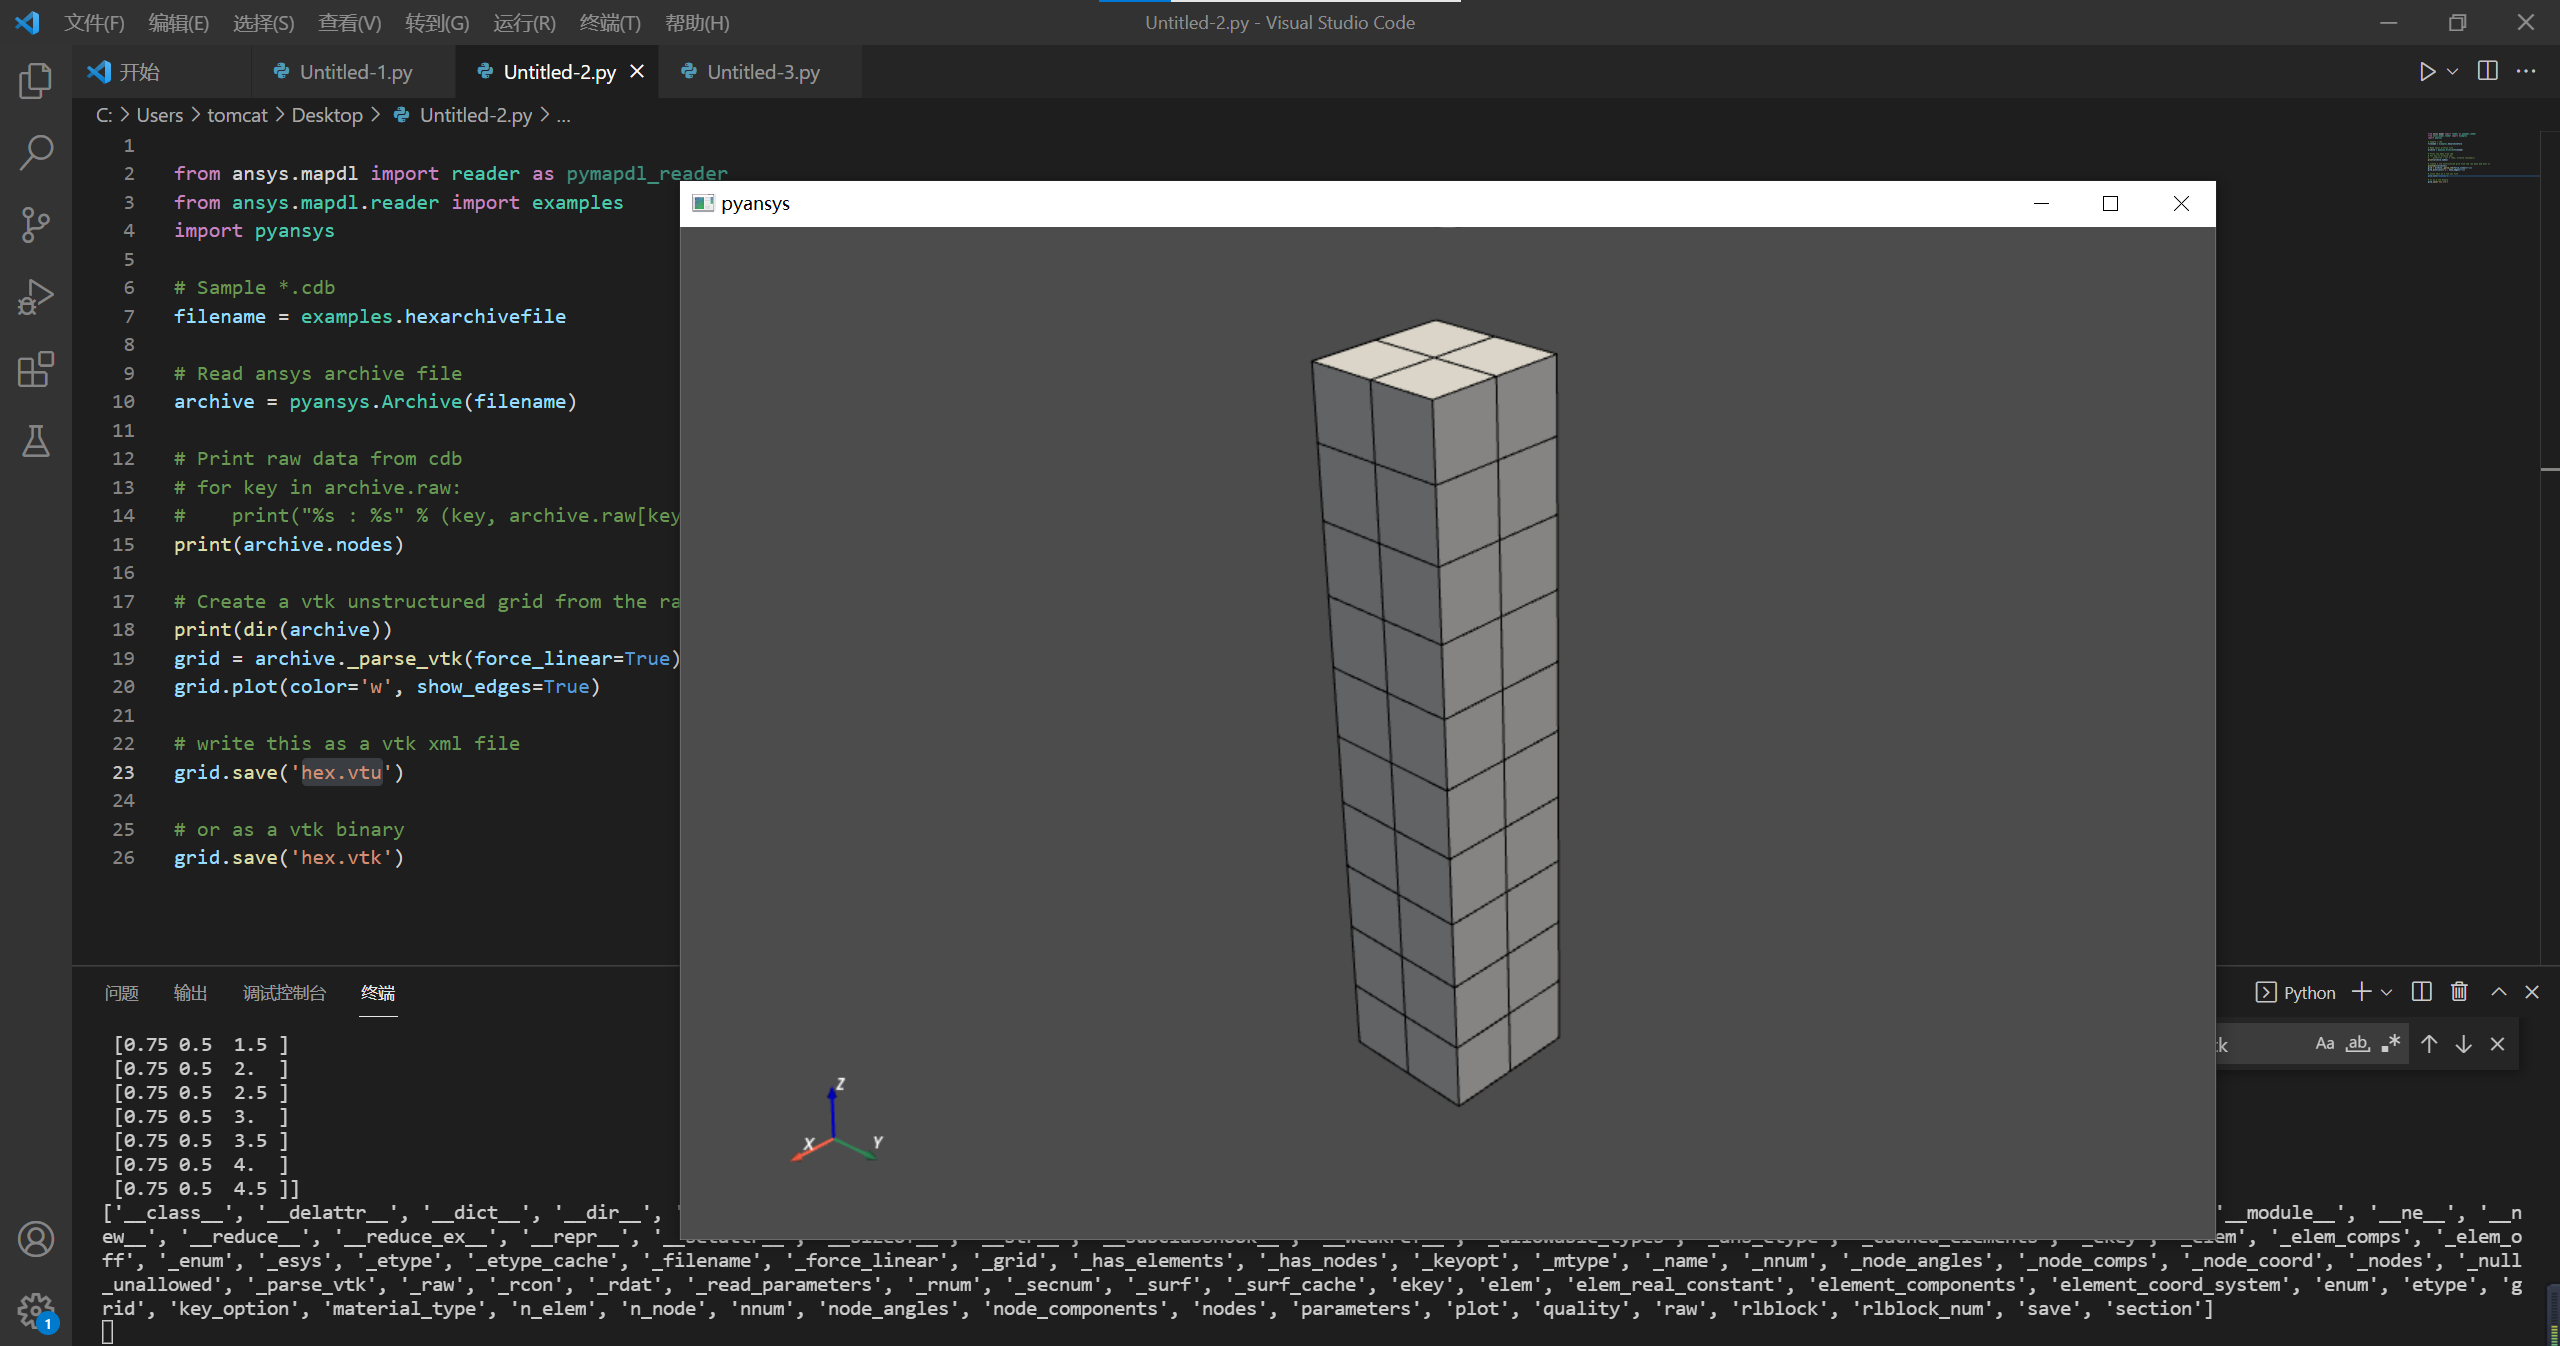Viewport: 2560px width, 1346px height.
Task: Toggle Match Case in terminal find
Action: (2325, 1044)
